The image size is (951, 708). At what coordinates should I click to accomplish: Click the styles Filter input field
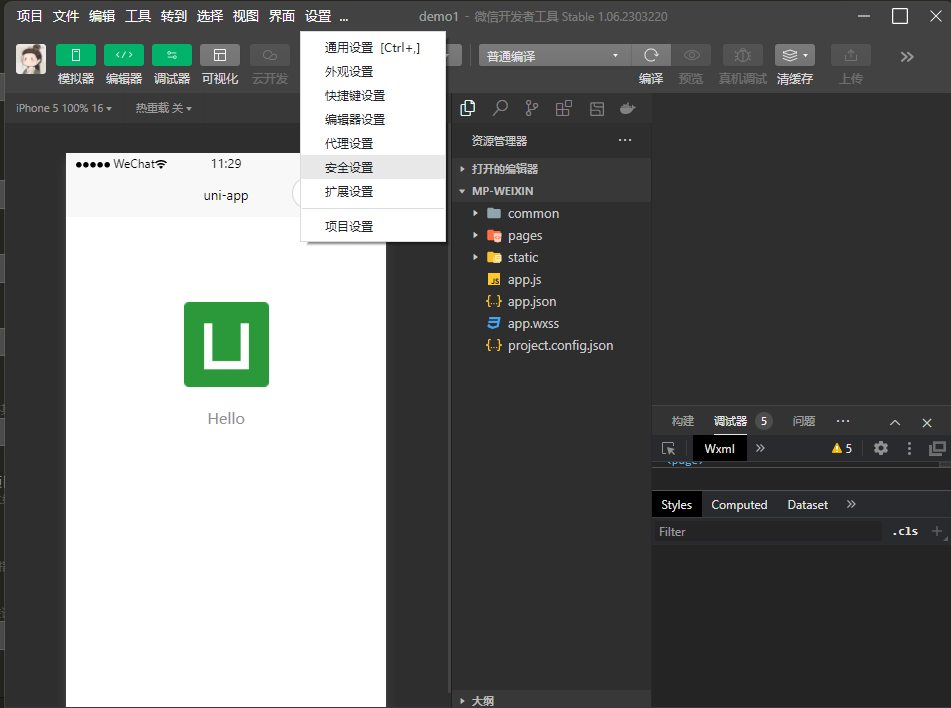pyautogui.click(x=767, y=531)
